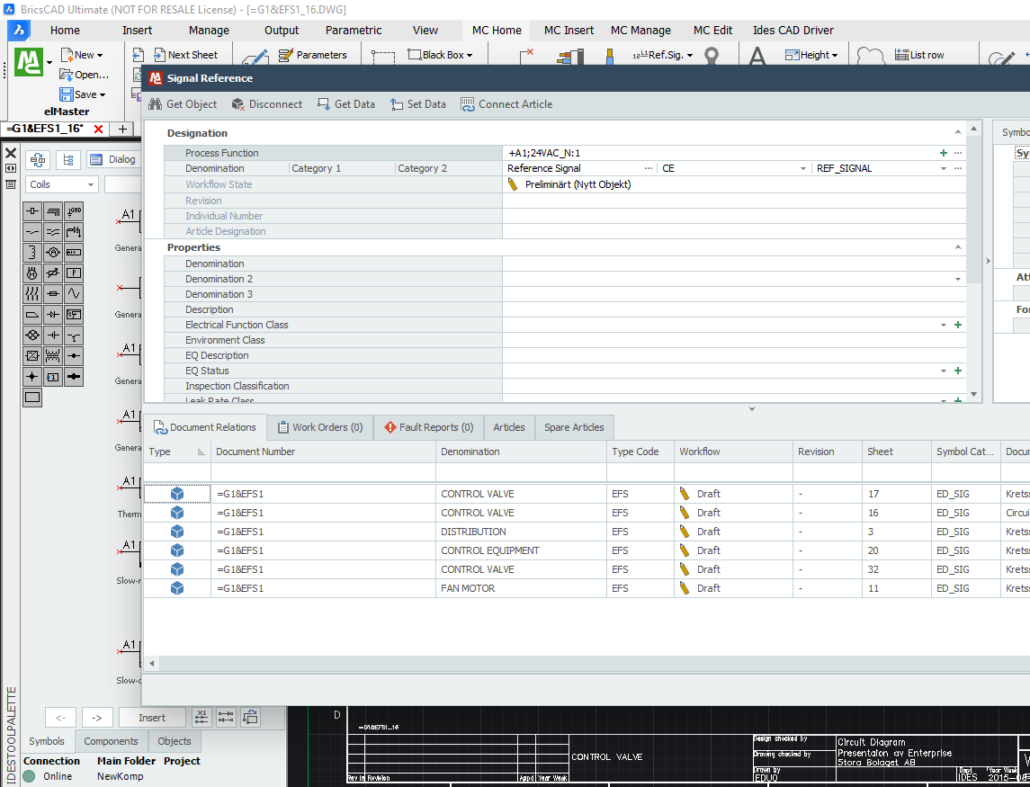Select the pressure 'P' box symbol
The height and width of the screenshot is (787, 1030).
(74, 273)
